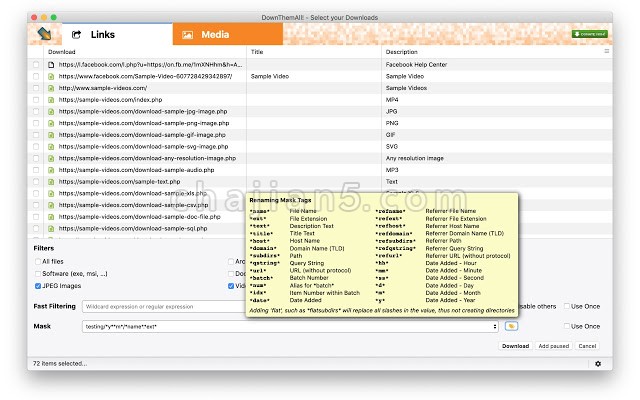
Task: Click the file icon of Sample-Video facebook row
Action: pos(51,76)
